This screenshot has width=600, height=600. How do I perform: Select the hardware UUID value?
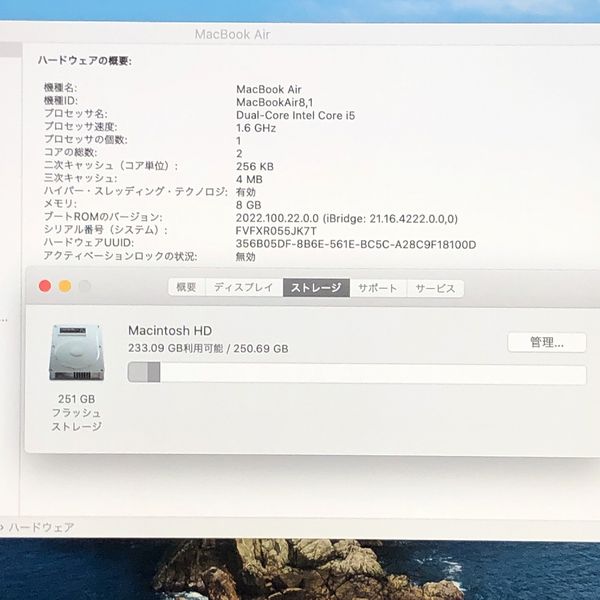356,244
